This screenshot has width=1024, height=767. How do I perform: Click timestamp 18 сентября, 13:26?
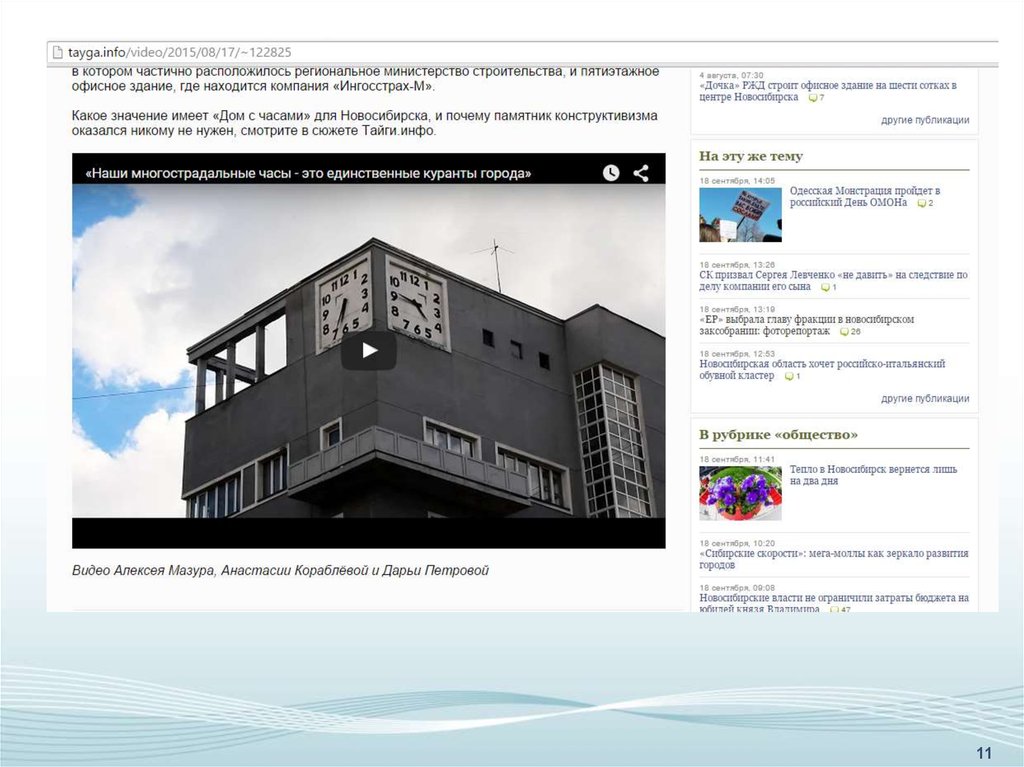[737, 265]
